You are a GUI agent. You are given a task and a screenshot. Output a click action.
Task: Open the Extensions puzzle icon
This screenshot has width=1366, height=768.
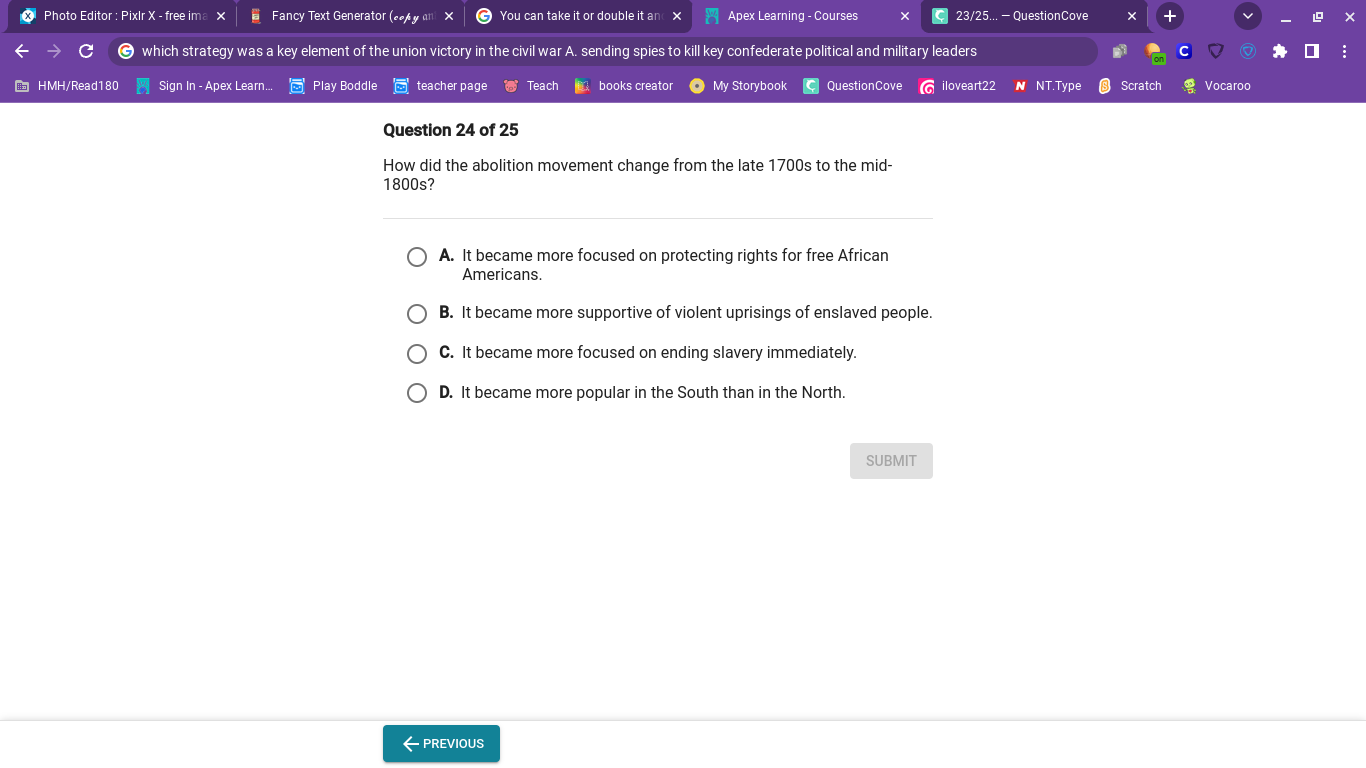pos(1280,51)
